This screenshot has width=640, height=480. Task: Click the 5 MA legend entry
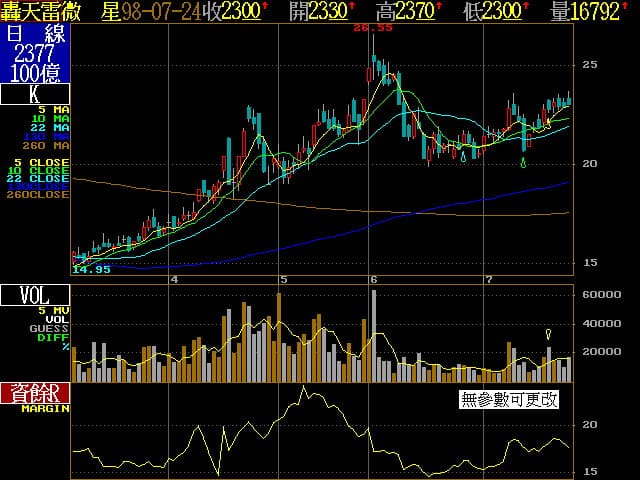[55, 109]
